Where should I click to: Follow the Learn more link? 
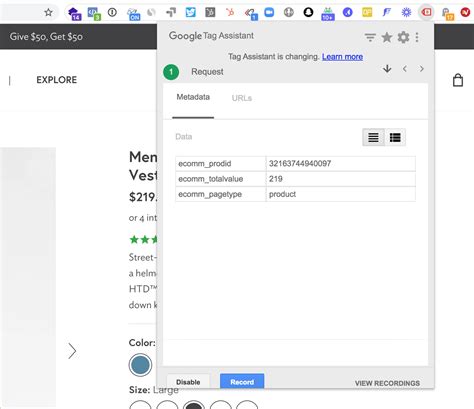(x=342, y=57)
